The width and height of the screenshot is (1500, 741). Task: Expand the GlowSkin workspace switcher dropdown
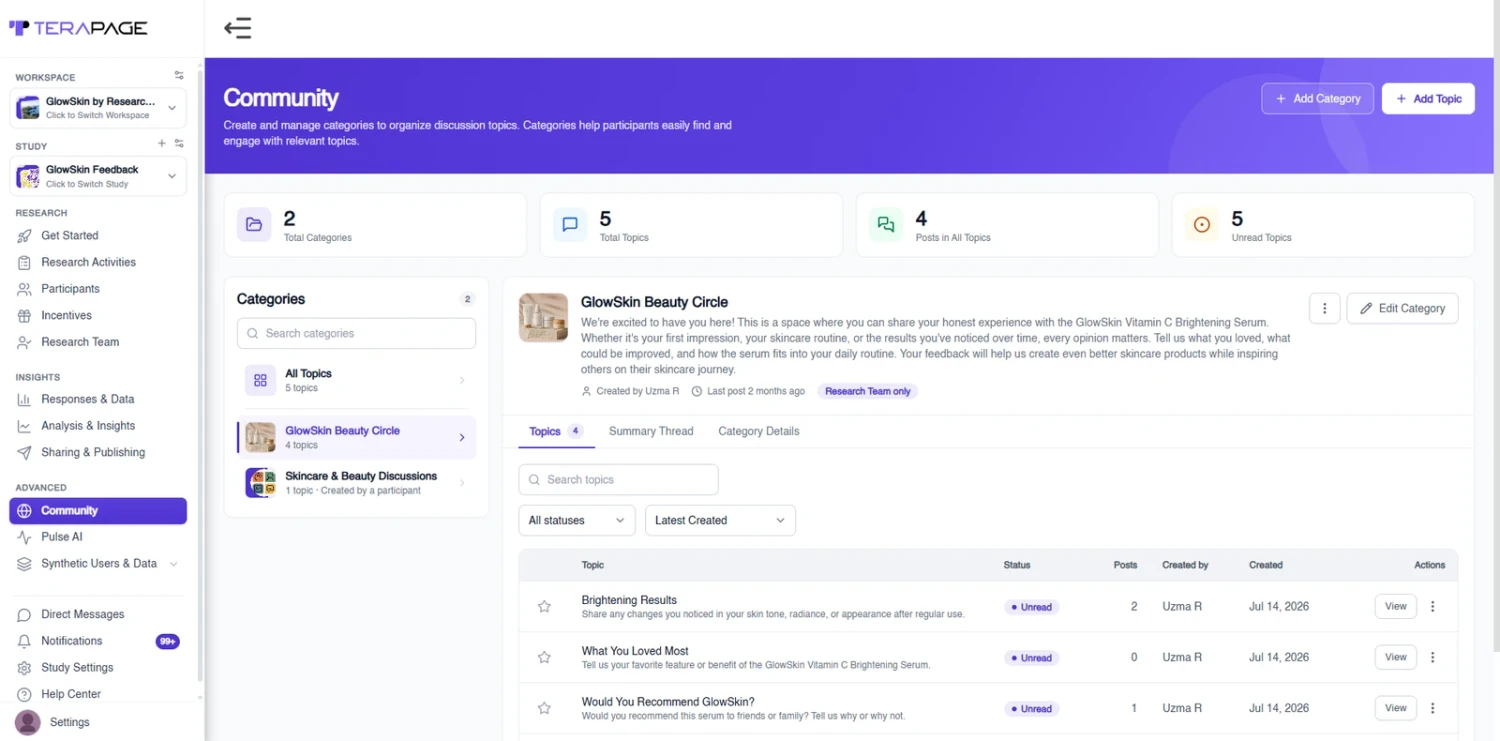(x=98, y=107)
